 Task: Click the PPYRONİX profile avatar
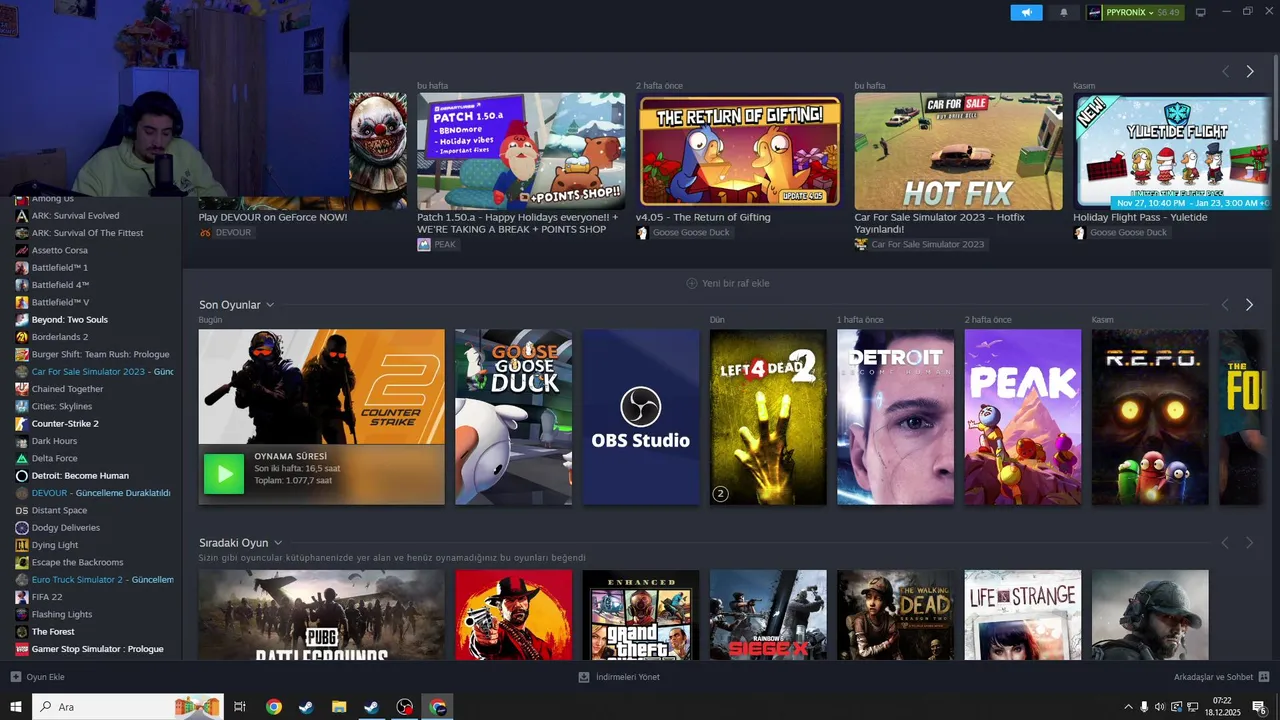[1095, 13]
